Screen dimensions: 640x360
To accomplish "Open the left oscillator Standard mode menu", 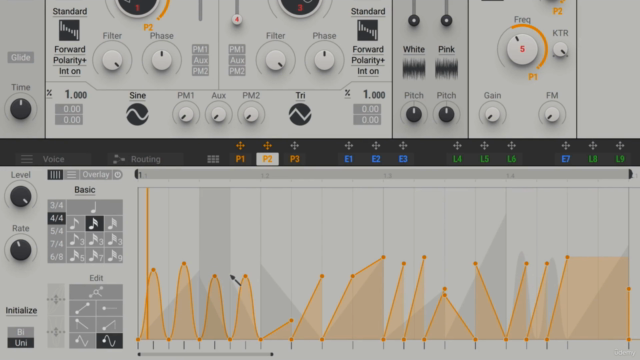I will point(70,11).
